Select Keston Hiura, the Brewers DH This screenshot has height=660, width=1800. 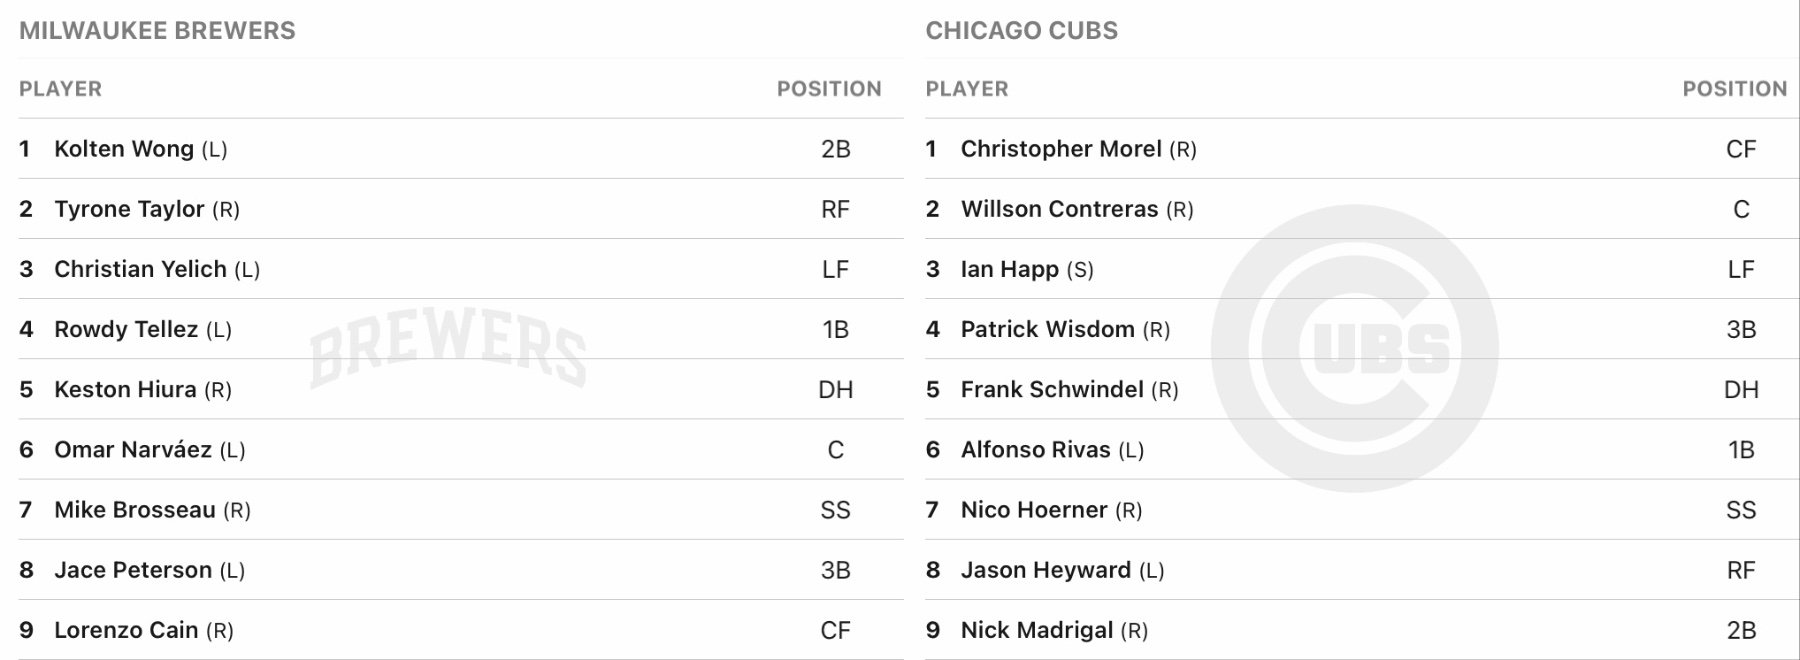pyautogui.click(x=125, y=389)
